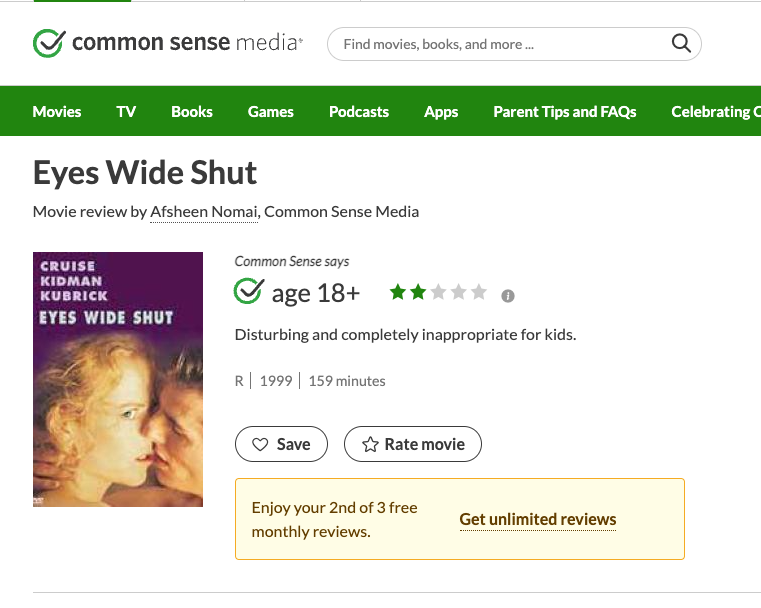Screen dimensions: 761x608
Task: Open the Movies menu
Action: [57, 112]
